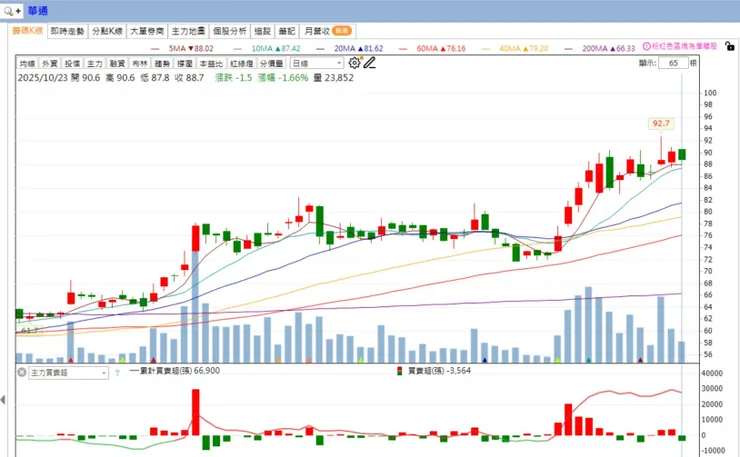Toggle 紅綠燈 indicator button

click(242, 63)
